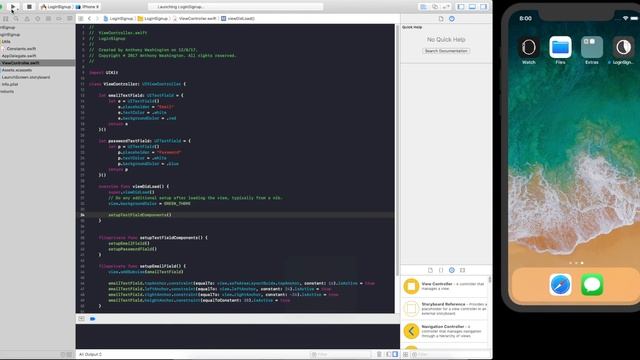Show the console pane toggle
The width and height of the screenshot is (640, 360).
[395, 355]
